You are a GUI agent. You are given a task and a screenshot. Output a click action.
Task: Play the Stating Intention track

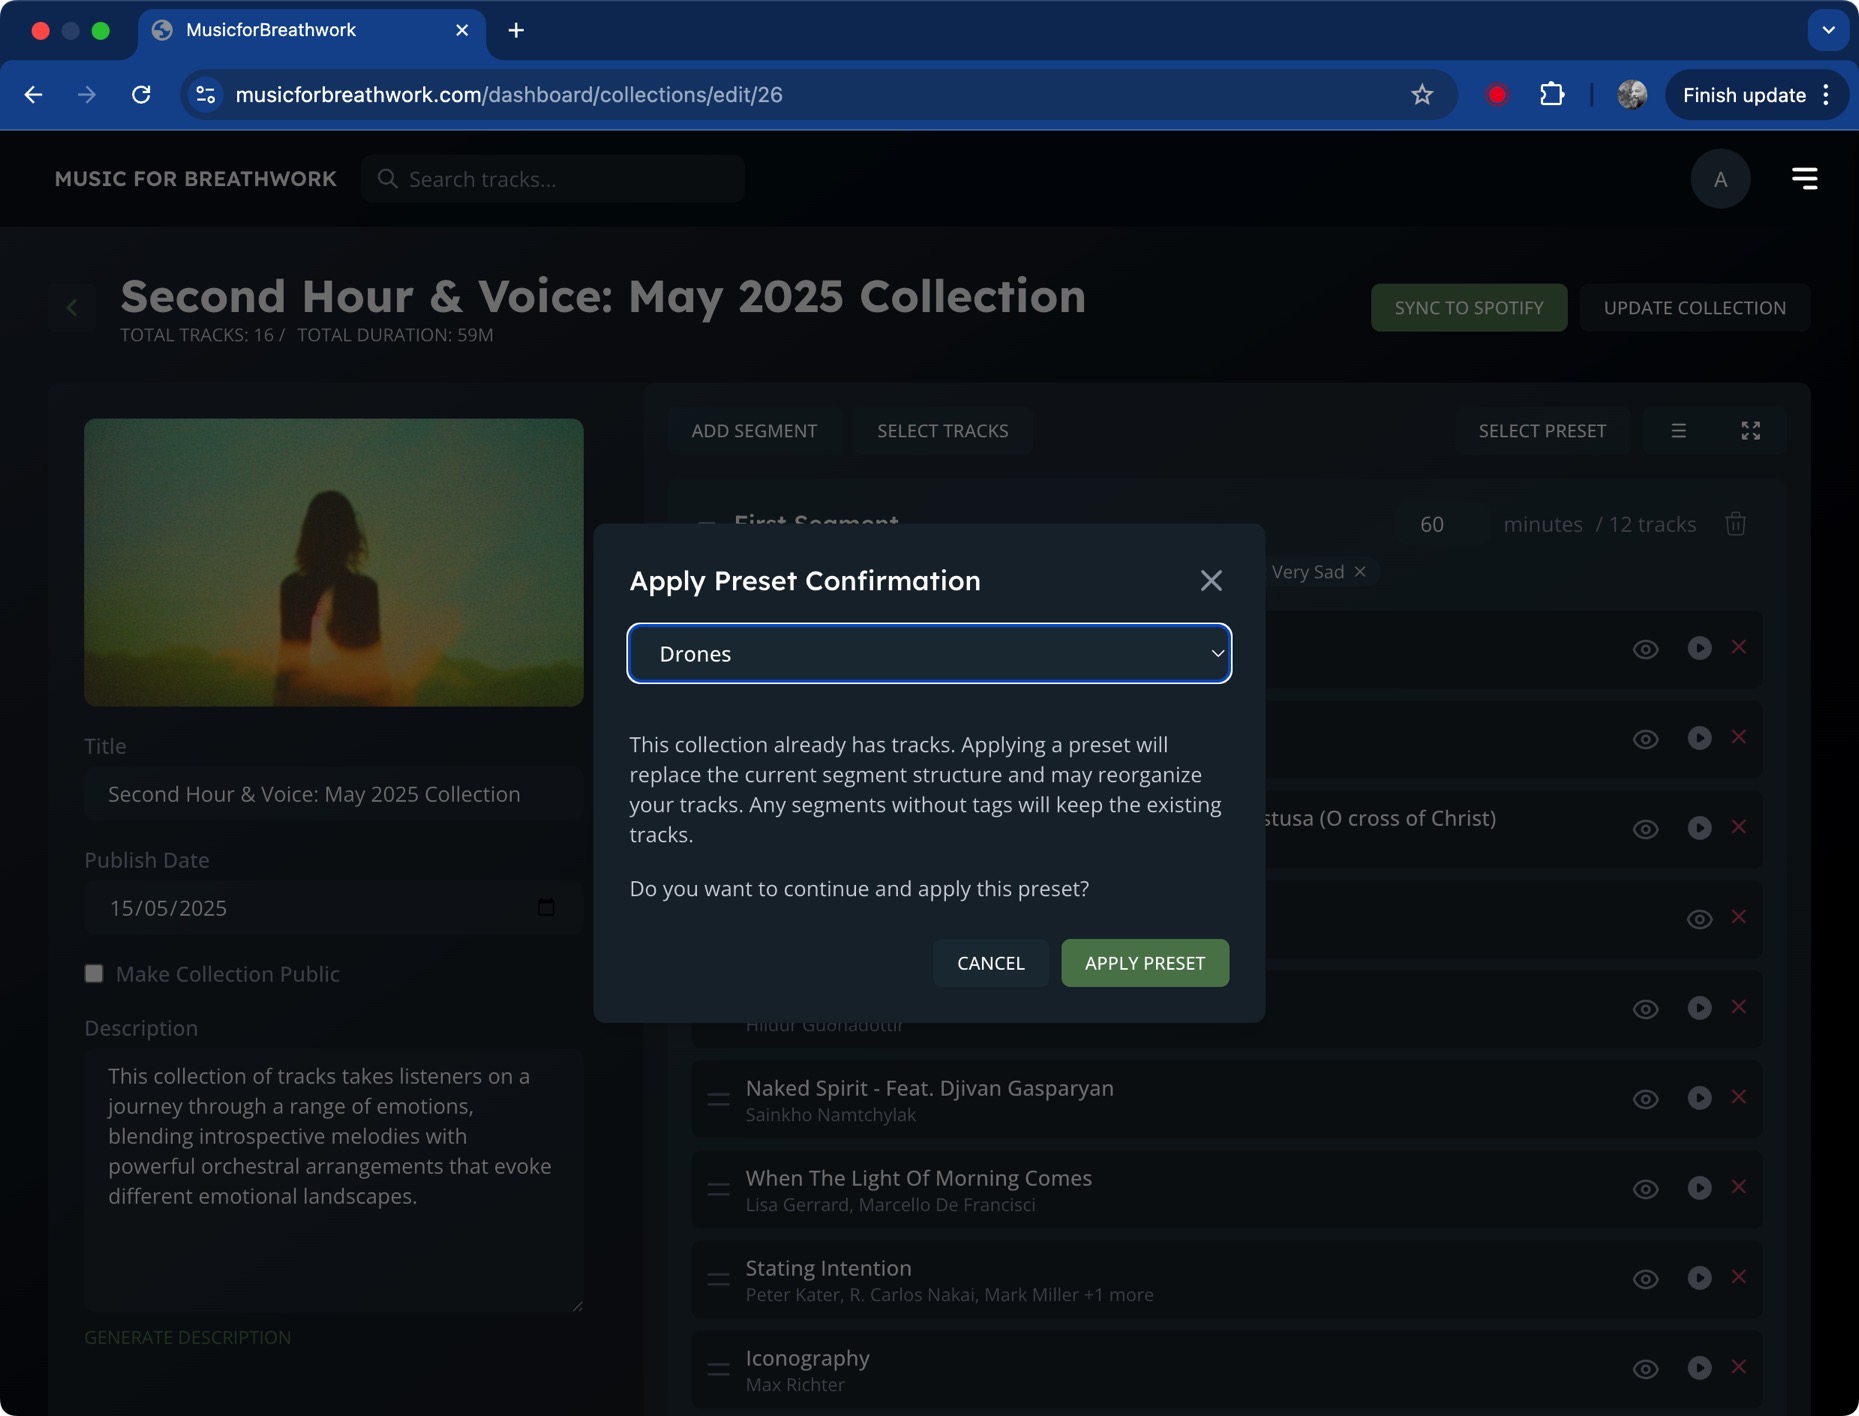tap(1699, 1278)
